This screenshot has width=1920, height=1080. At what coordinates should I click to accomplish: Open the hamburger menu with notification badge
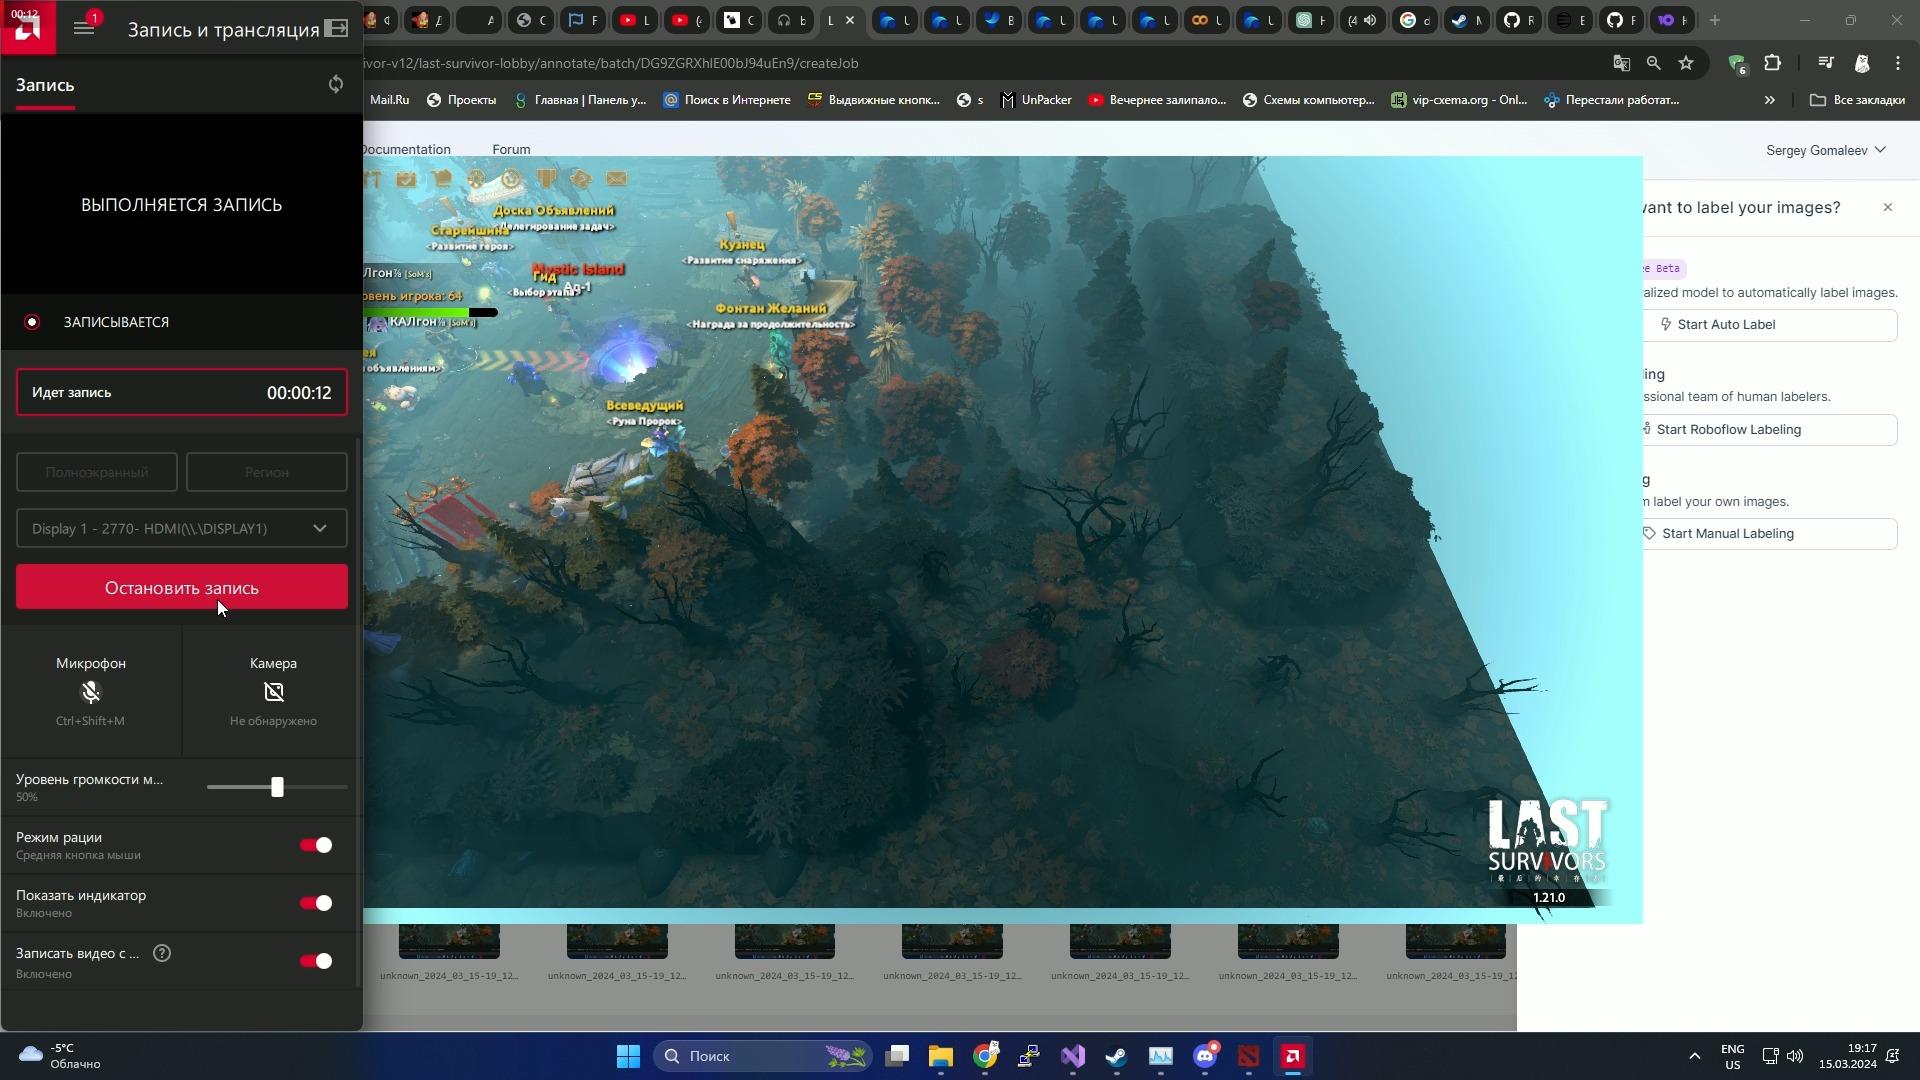(84, 28)
